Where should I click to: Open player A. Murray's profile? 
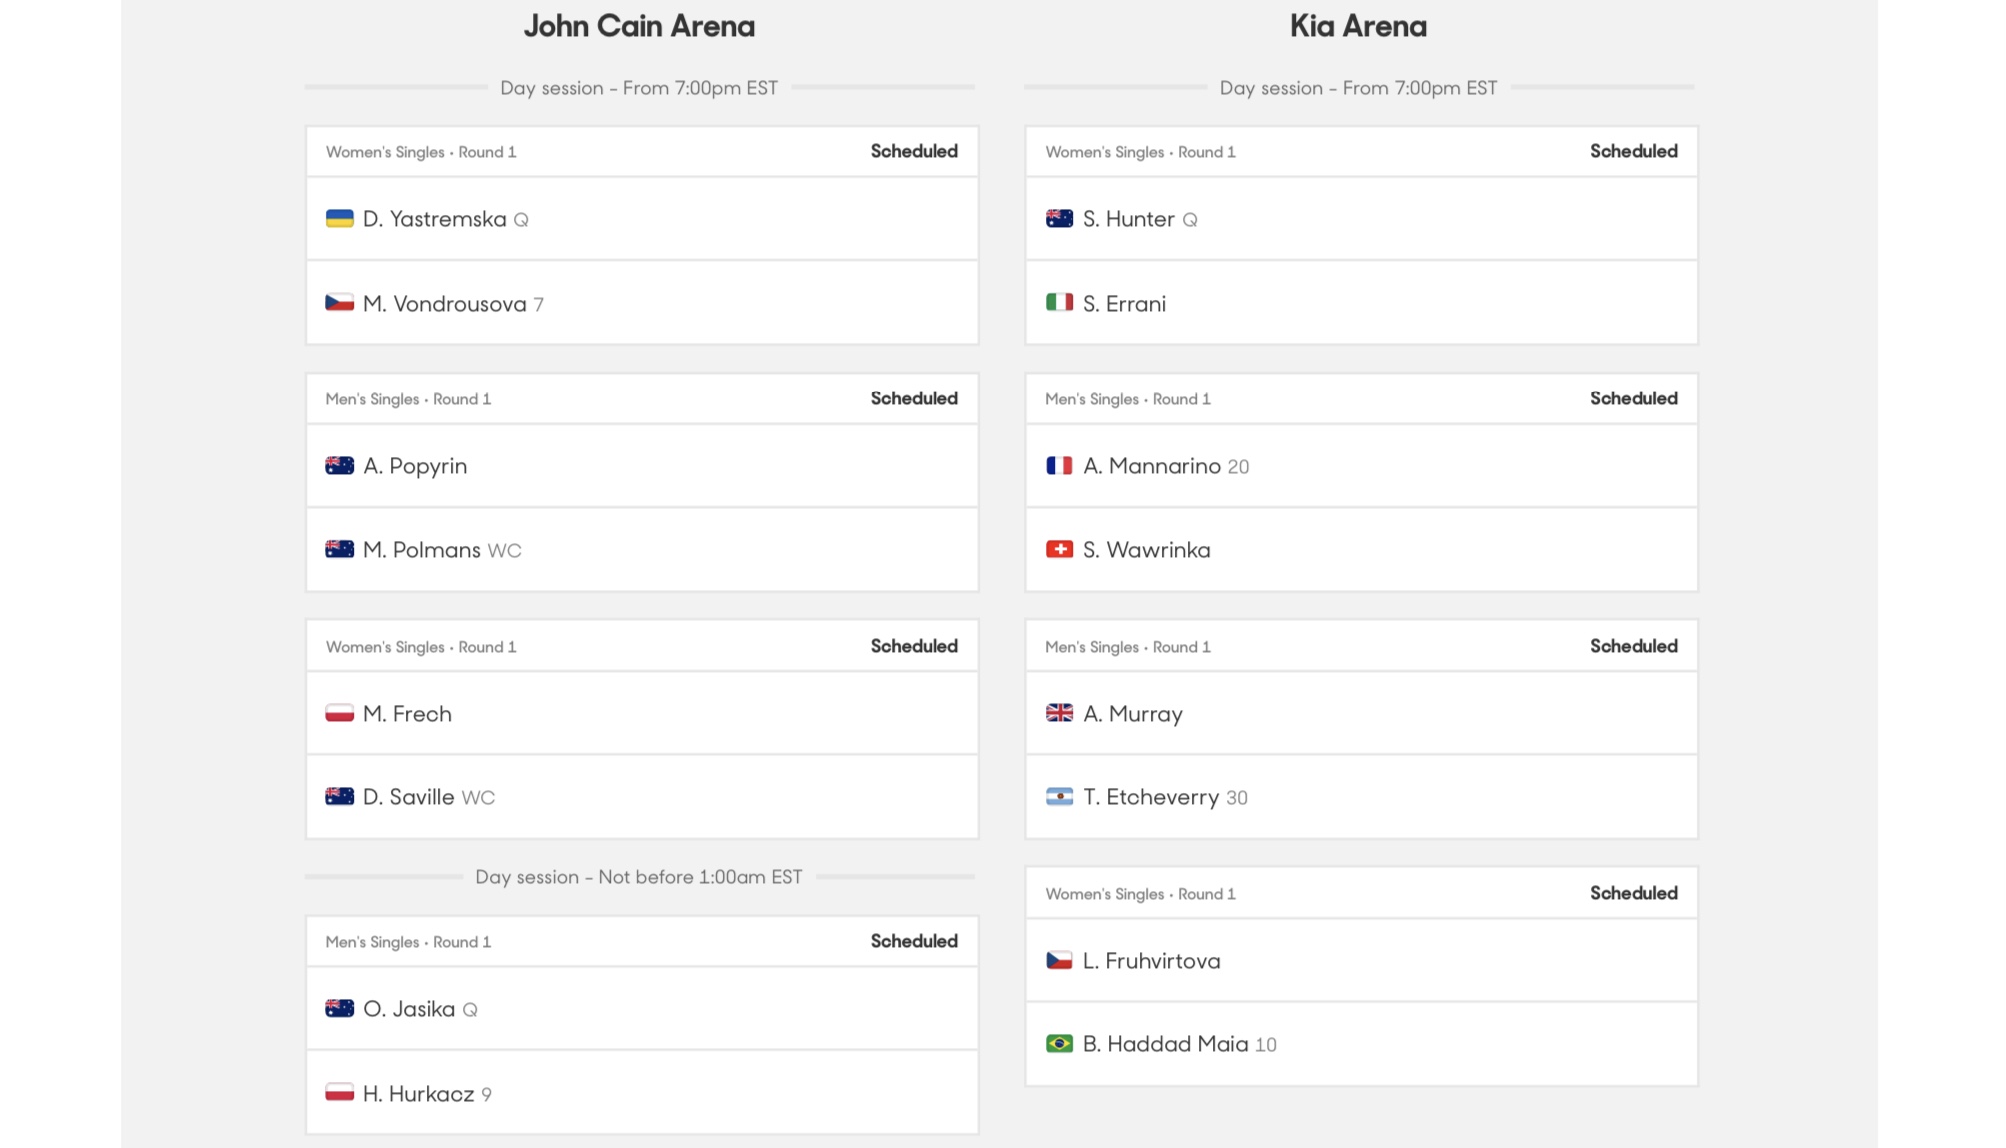click(x=1132, y=714)
